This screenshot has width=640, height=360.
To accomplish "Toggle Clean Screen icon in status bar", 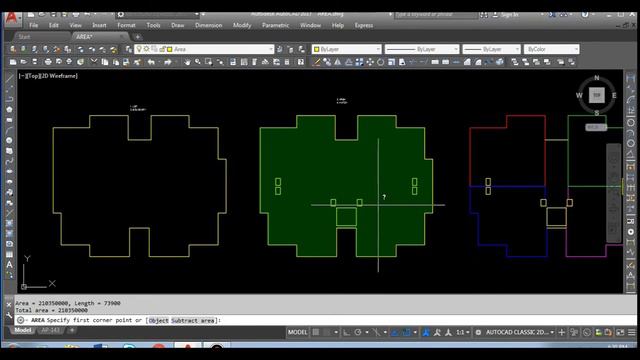I will coord(620,332).
